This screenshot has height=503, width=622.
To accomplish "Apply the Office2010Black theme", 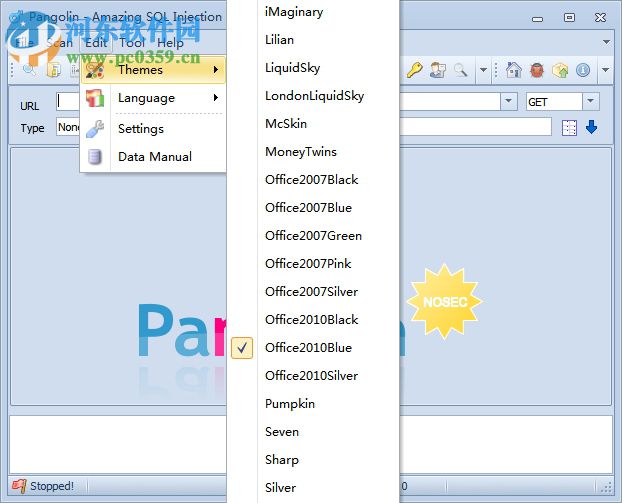I will pos(313,320).
